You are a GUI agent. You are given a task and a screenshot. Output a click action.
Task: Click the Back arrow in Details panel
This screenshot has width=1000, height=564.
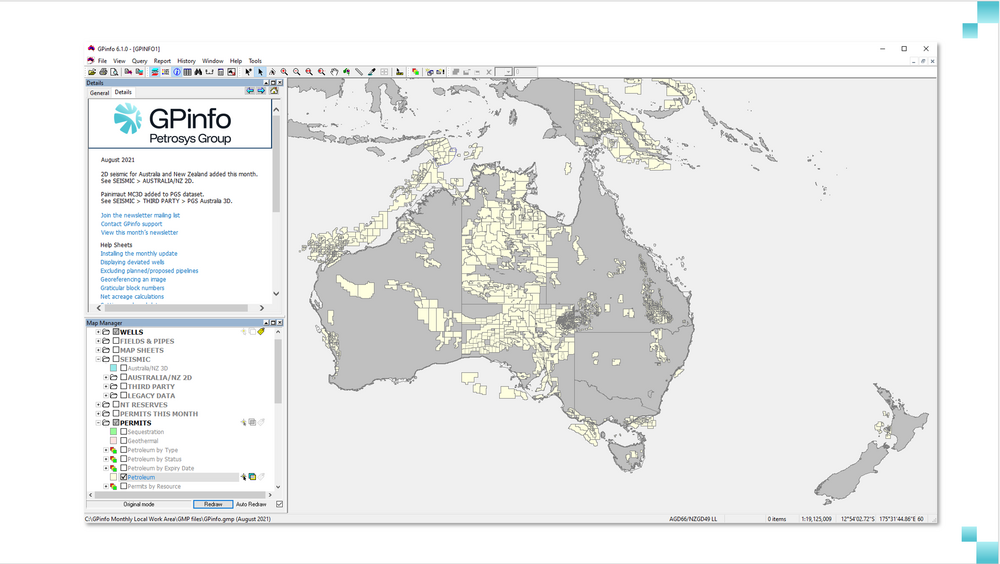coord(250,91)
